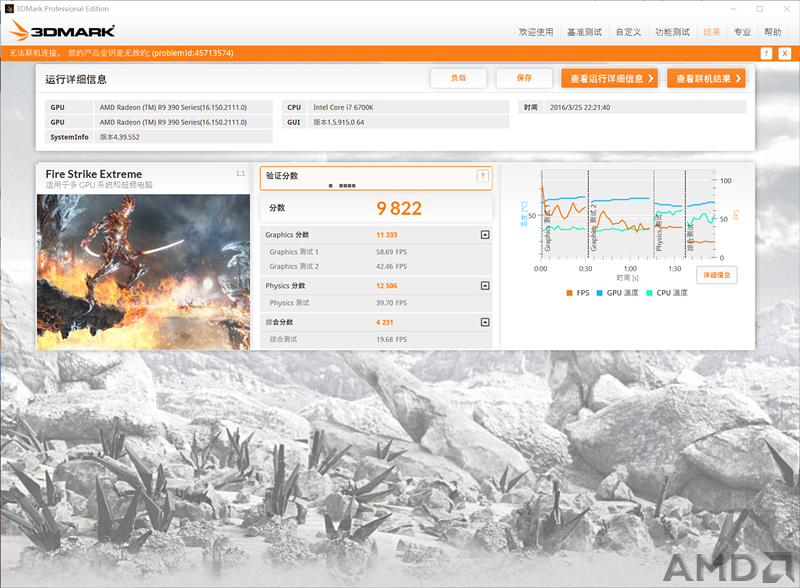Click the 39.70 FPS Physics result

click(x=391, y=303)
